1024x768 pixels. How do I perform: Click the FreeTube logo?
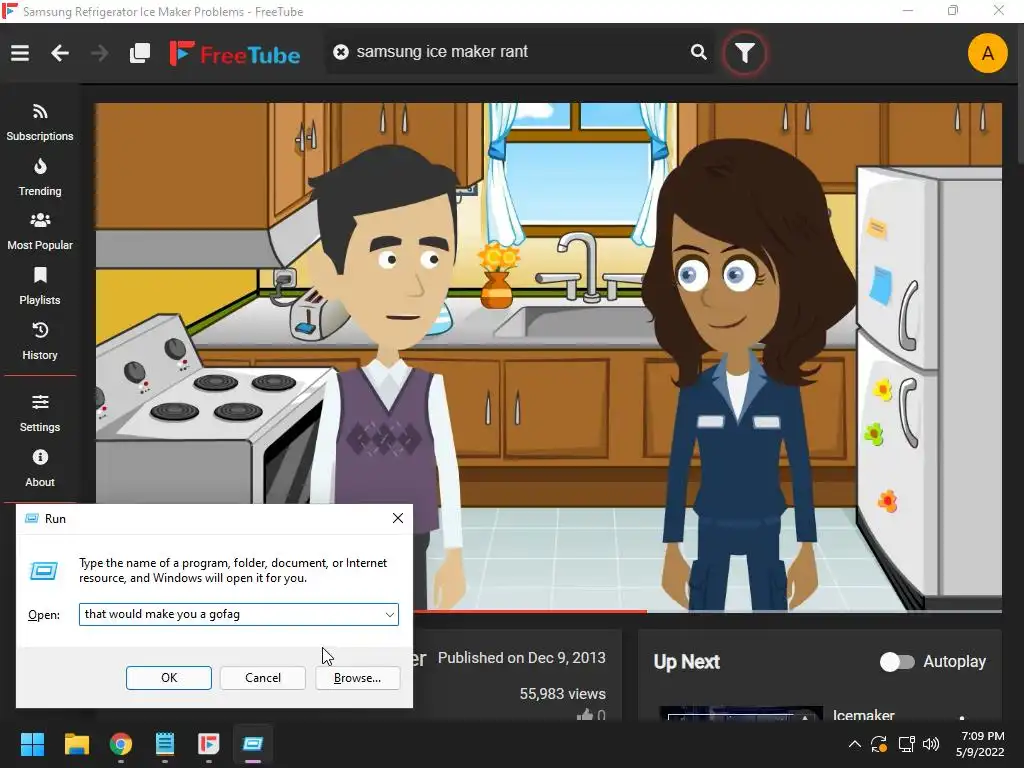pyautogui.click(x=234, y=54)
